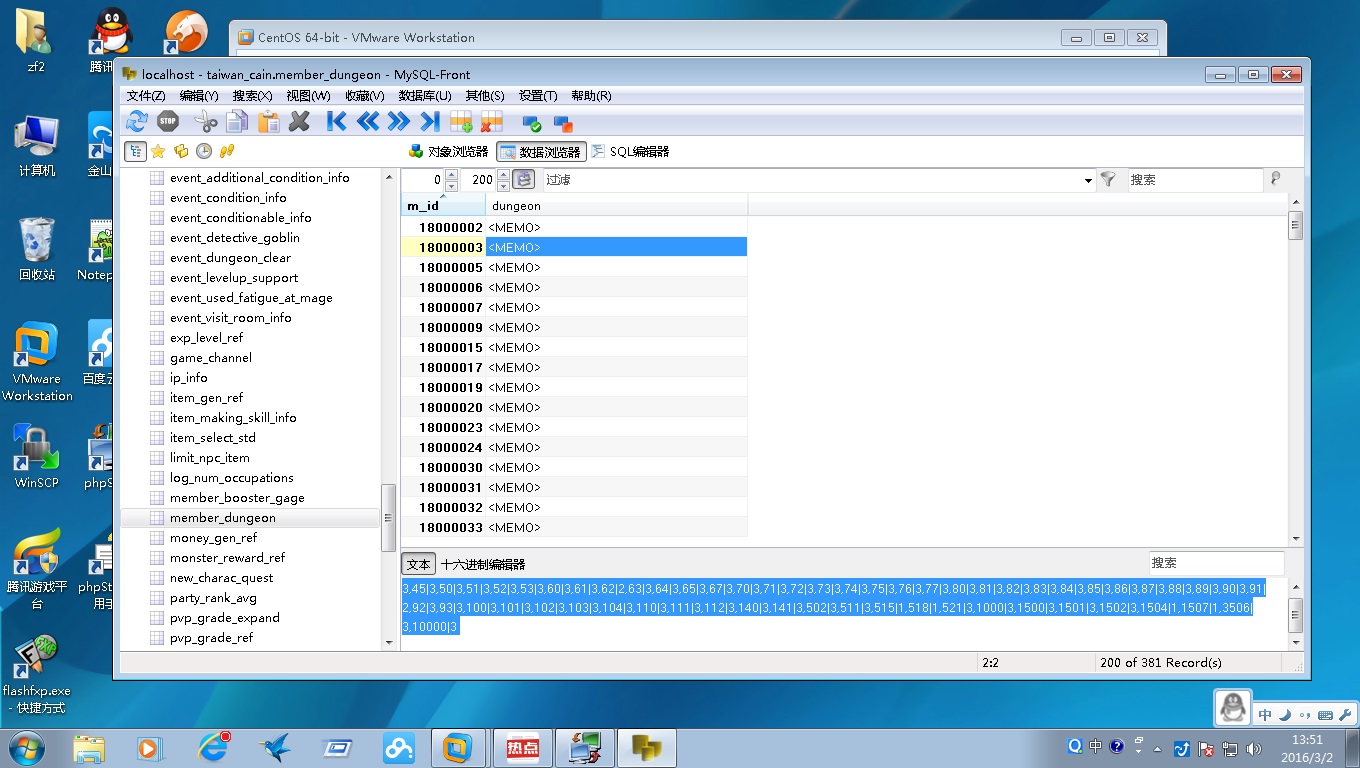
Task: Go to the previous records page
Action: pyautogui.click(x=368, y=122)
